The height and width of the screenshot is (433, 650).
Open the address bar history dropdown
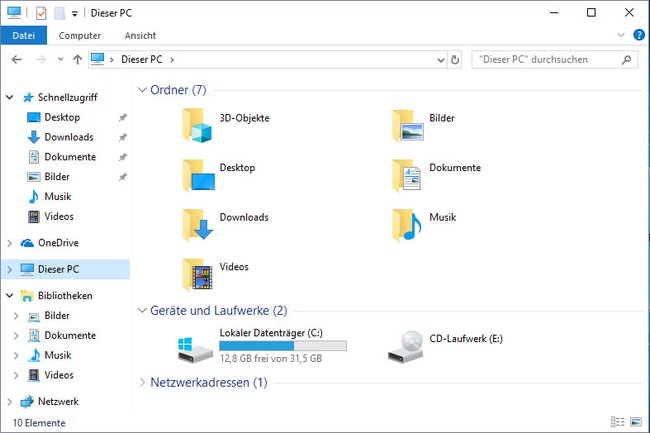[441, 60]
